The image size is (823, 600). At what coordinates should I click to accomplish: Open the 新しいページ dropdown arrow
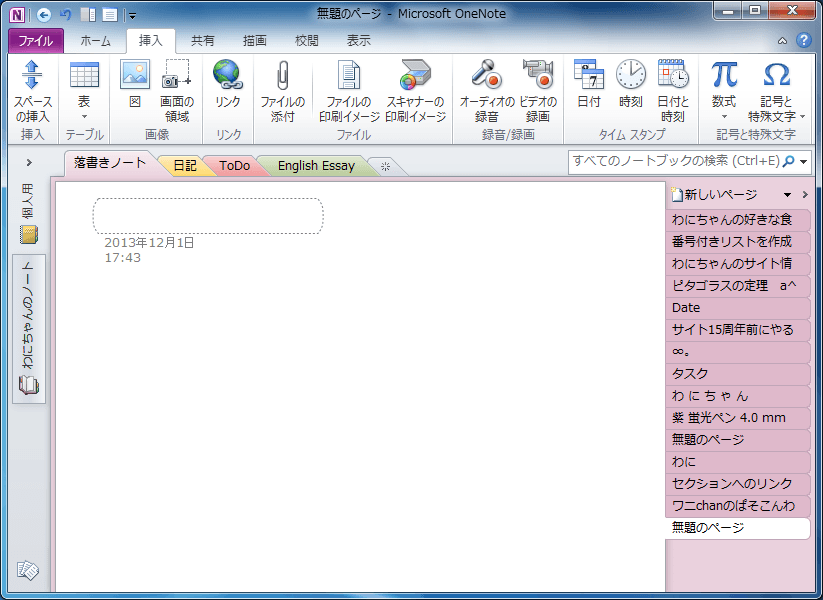(787, 195)
